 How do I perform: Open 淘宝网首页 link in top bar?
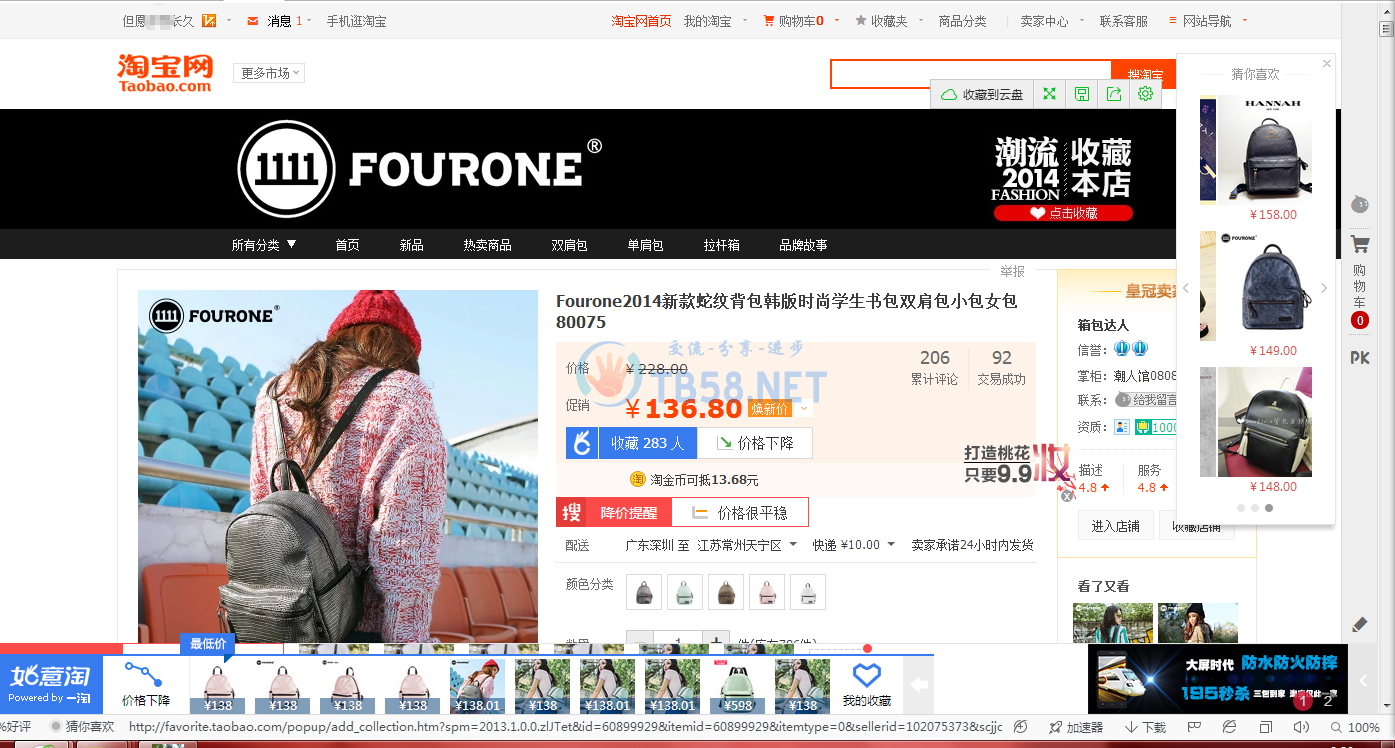coord(641,21)
